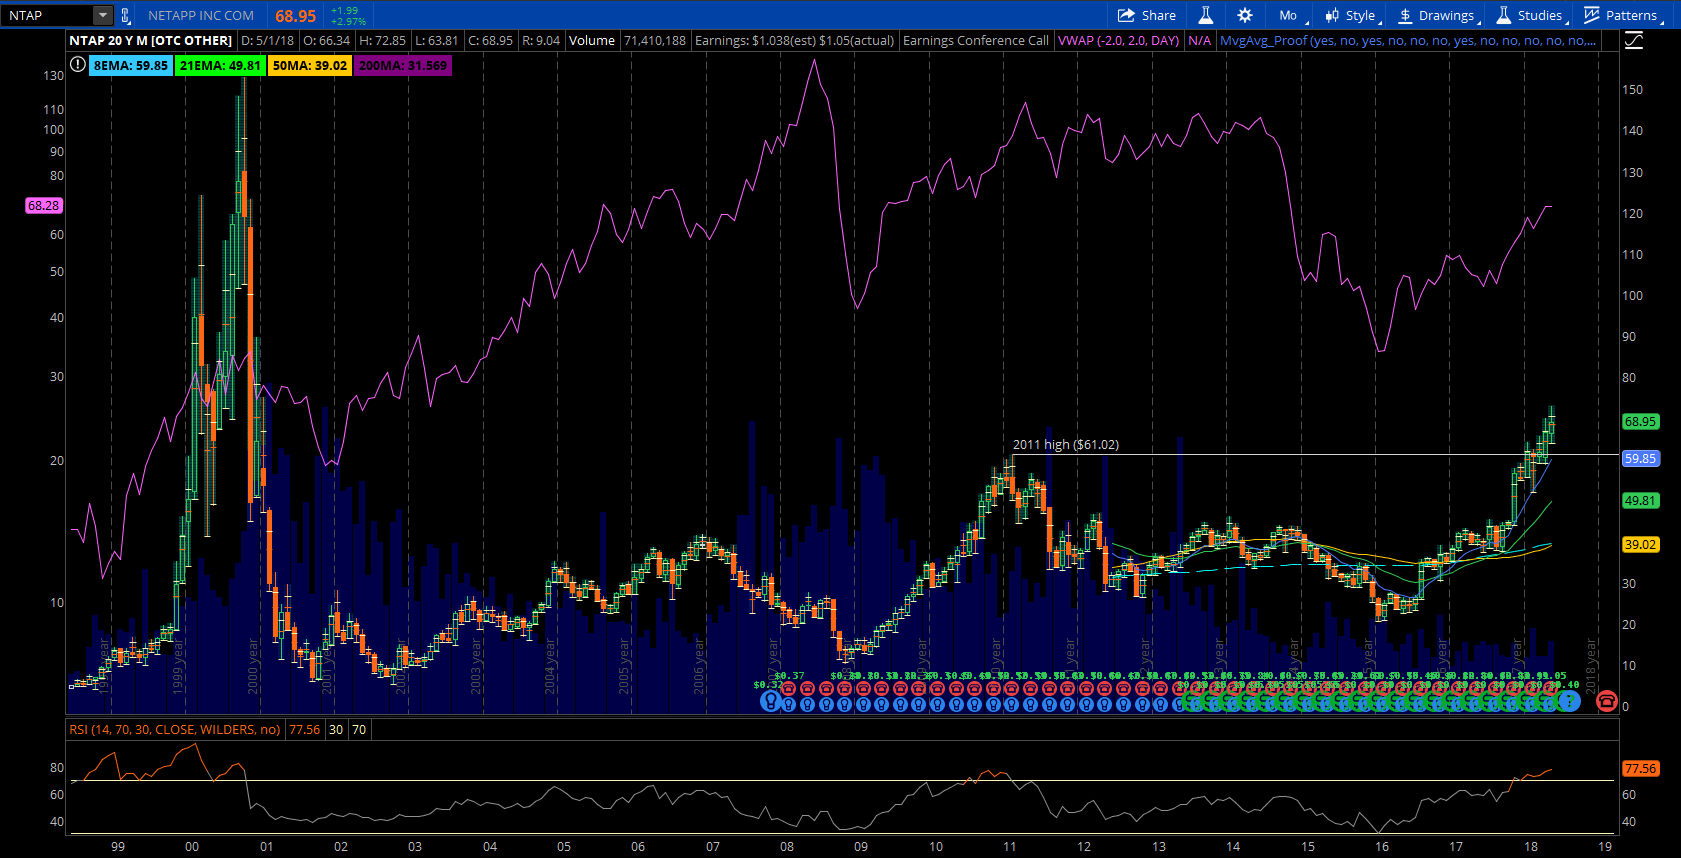Click the +2.97% change value
Viewport: 1681px width, 858px height.
(x=348, y=21)
